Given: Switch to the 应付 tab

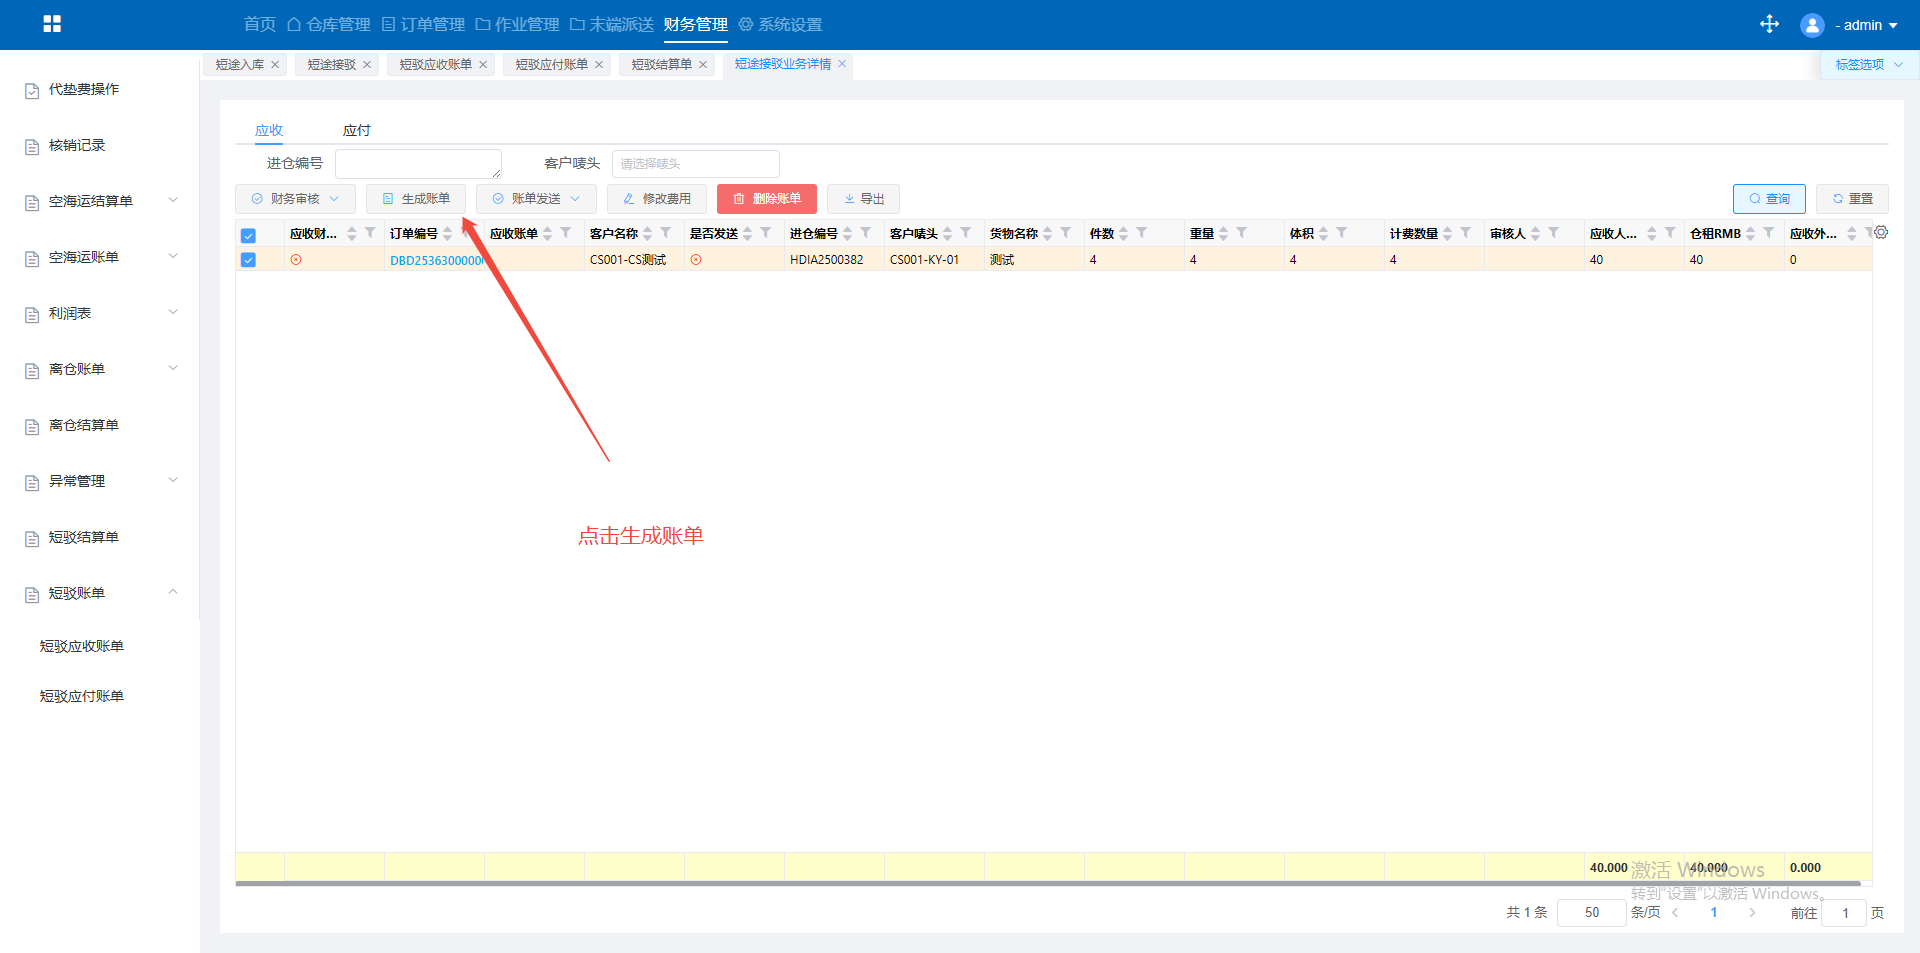Looking at the screenshot, I should (356, 130).
